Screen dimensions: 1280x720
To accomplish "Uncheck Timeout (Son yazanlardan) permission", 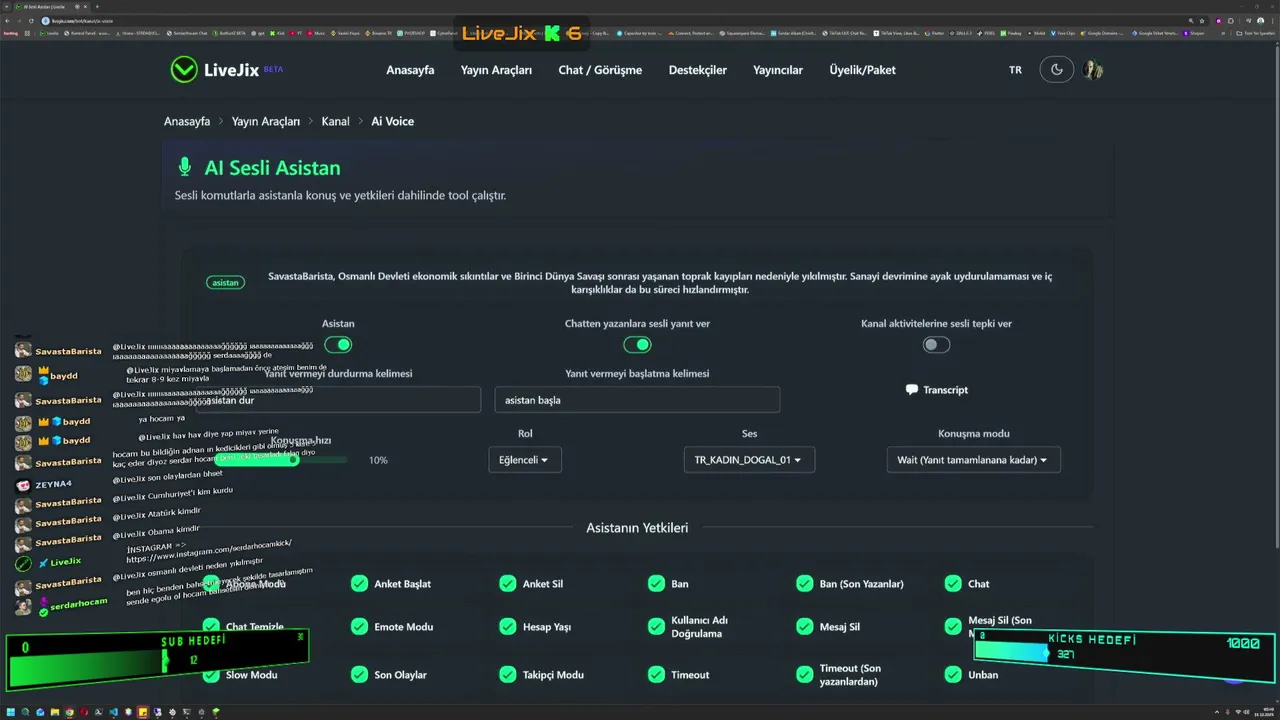I will 805,674.
